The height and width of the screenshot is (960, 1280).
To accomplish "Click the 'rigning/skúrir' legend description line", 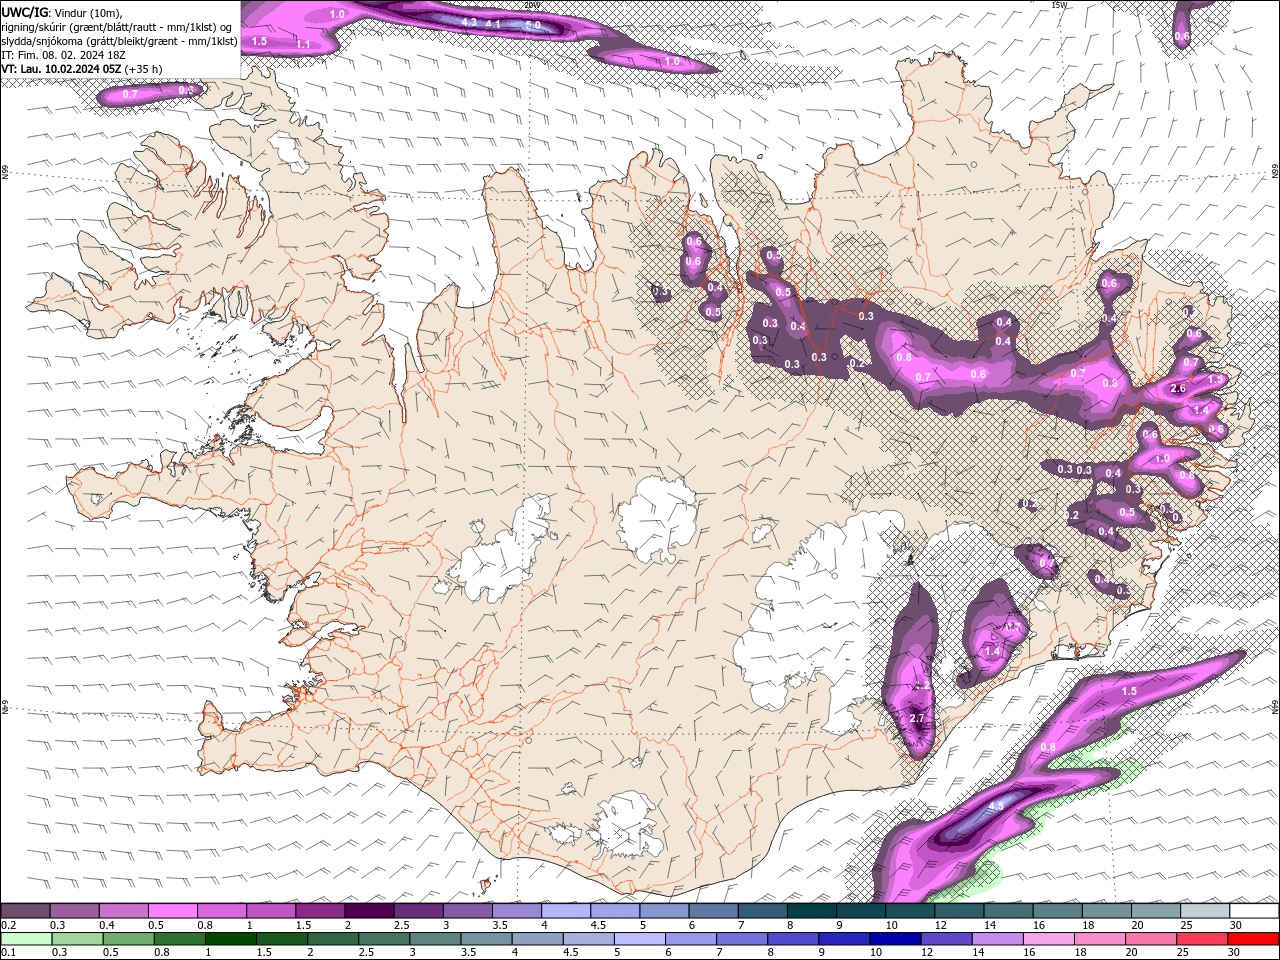I will [x=118, y=27].
